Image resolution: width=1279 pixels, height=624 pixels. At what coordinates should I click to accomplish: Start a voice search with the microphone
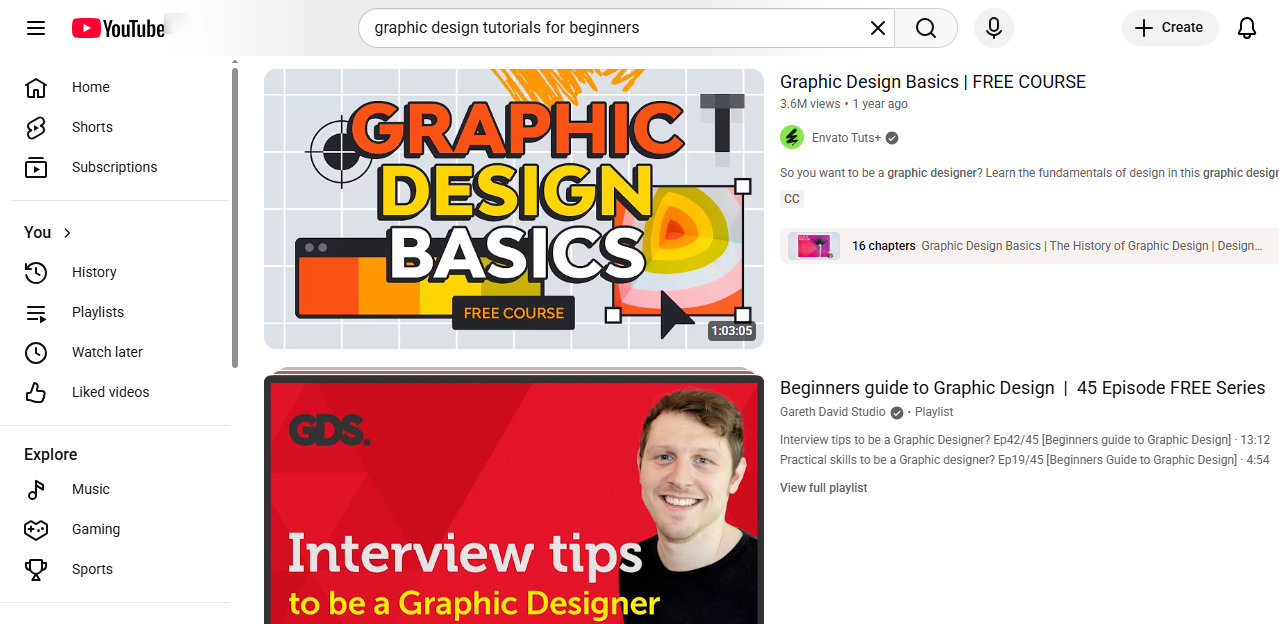pyautogui.click(x=993, y=28)
